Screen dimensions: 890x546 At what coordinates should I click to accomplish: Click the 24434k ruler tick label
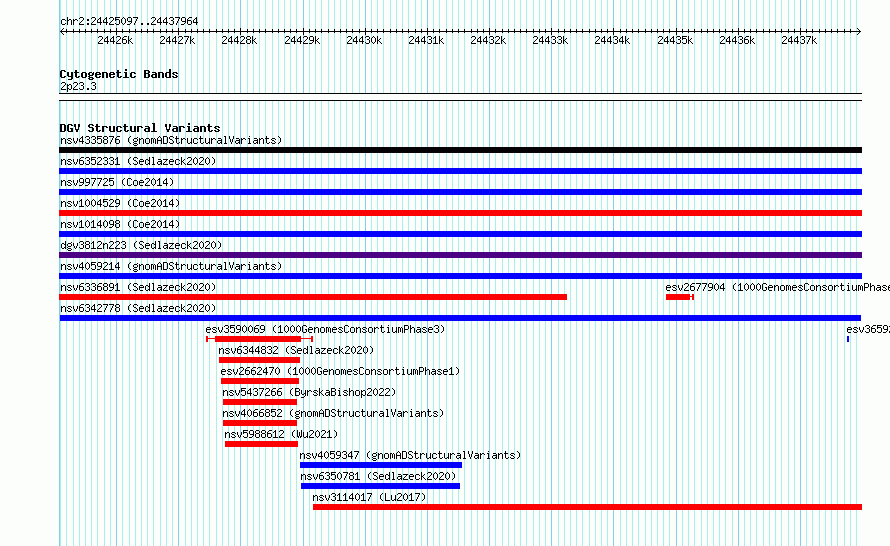[x=612, y=40]
